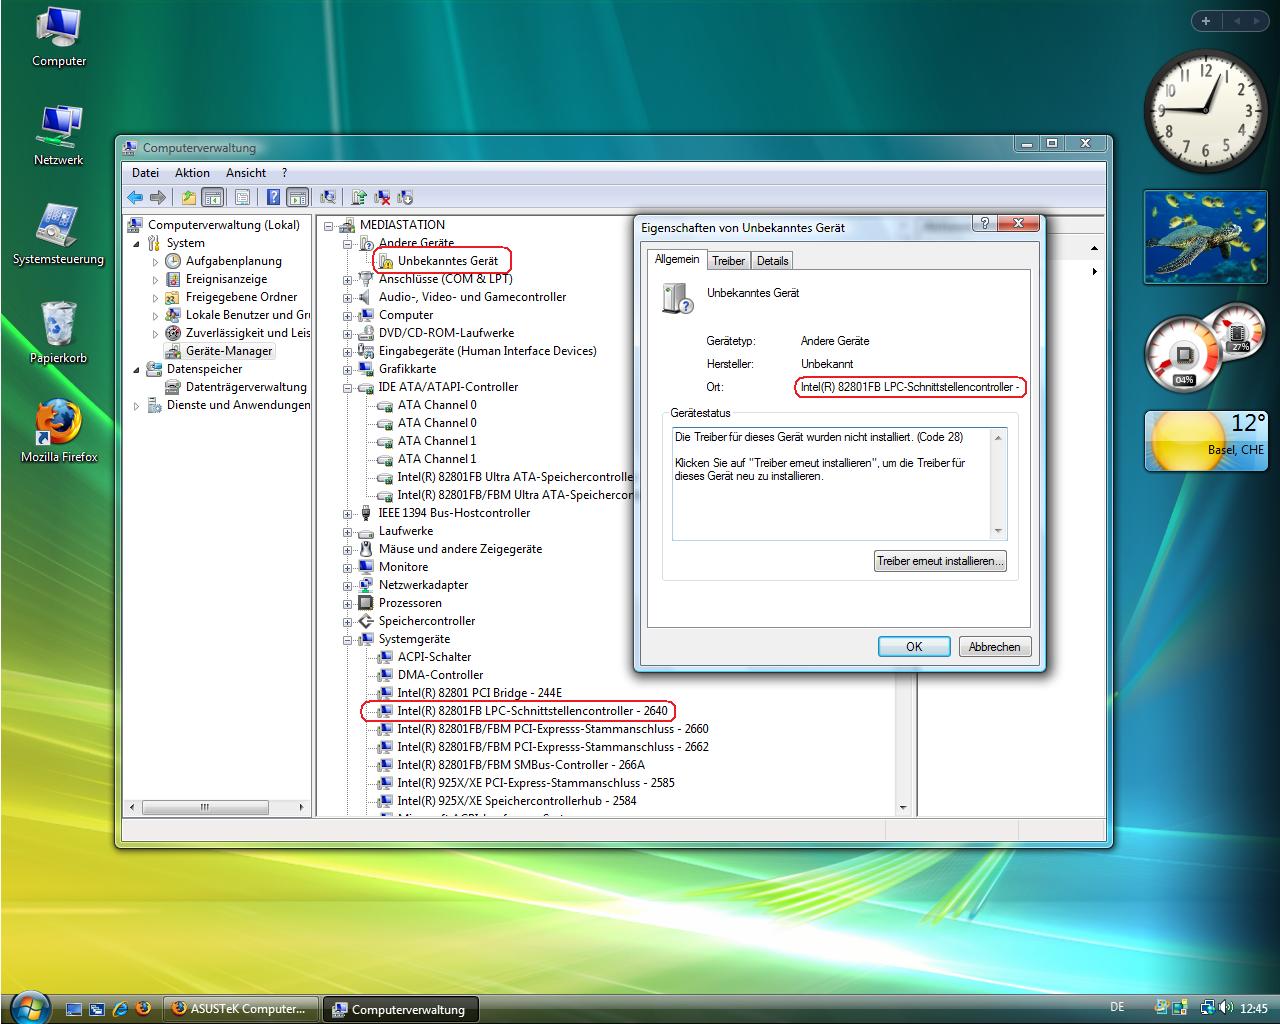
Task: Expand the Netzwerkadapter device category
Action: pos(347,585)
